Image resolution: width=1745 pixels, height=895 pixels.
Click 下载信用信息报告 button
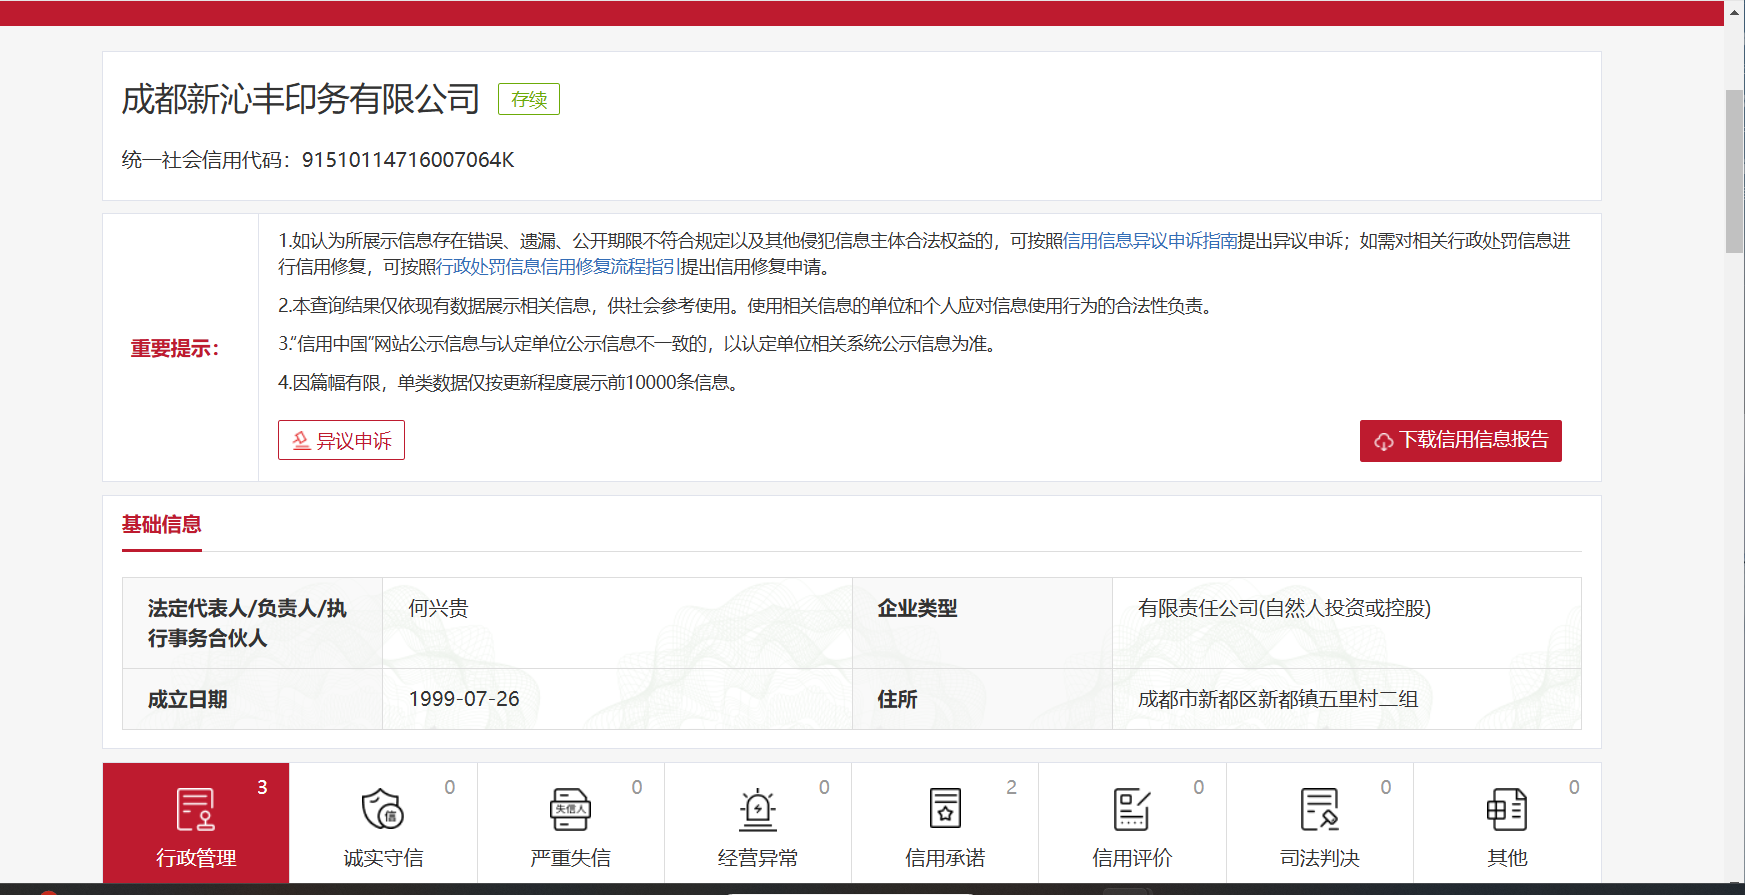pos(1460,441)
